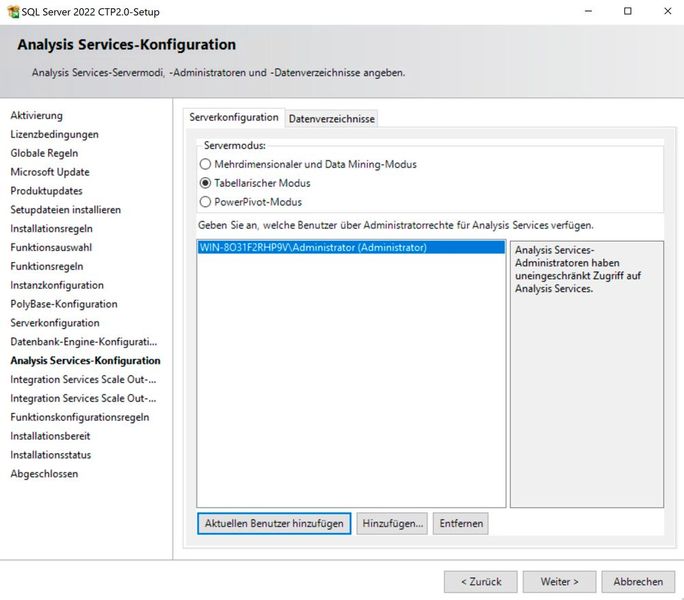The height and width of the screenshot is (600, 684).
Task: Click the SQL Server setup title bar icon
Action: (x=14, y=12)
